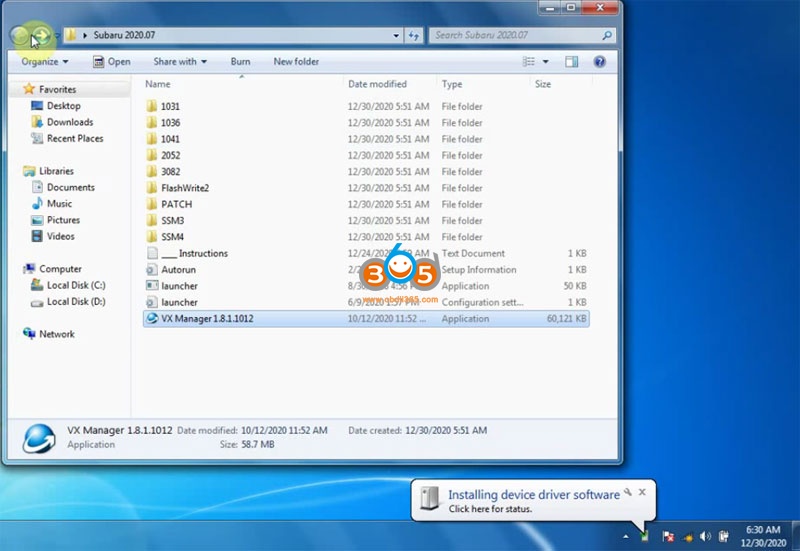Click Open in the toolbar
The height and width of the screenshot is (551, 800).
coord(112,62)
